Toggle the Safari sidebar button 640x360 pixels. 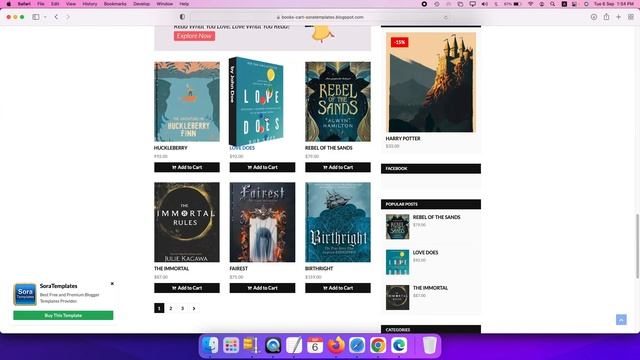(x=36, y=17)
